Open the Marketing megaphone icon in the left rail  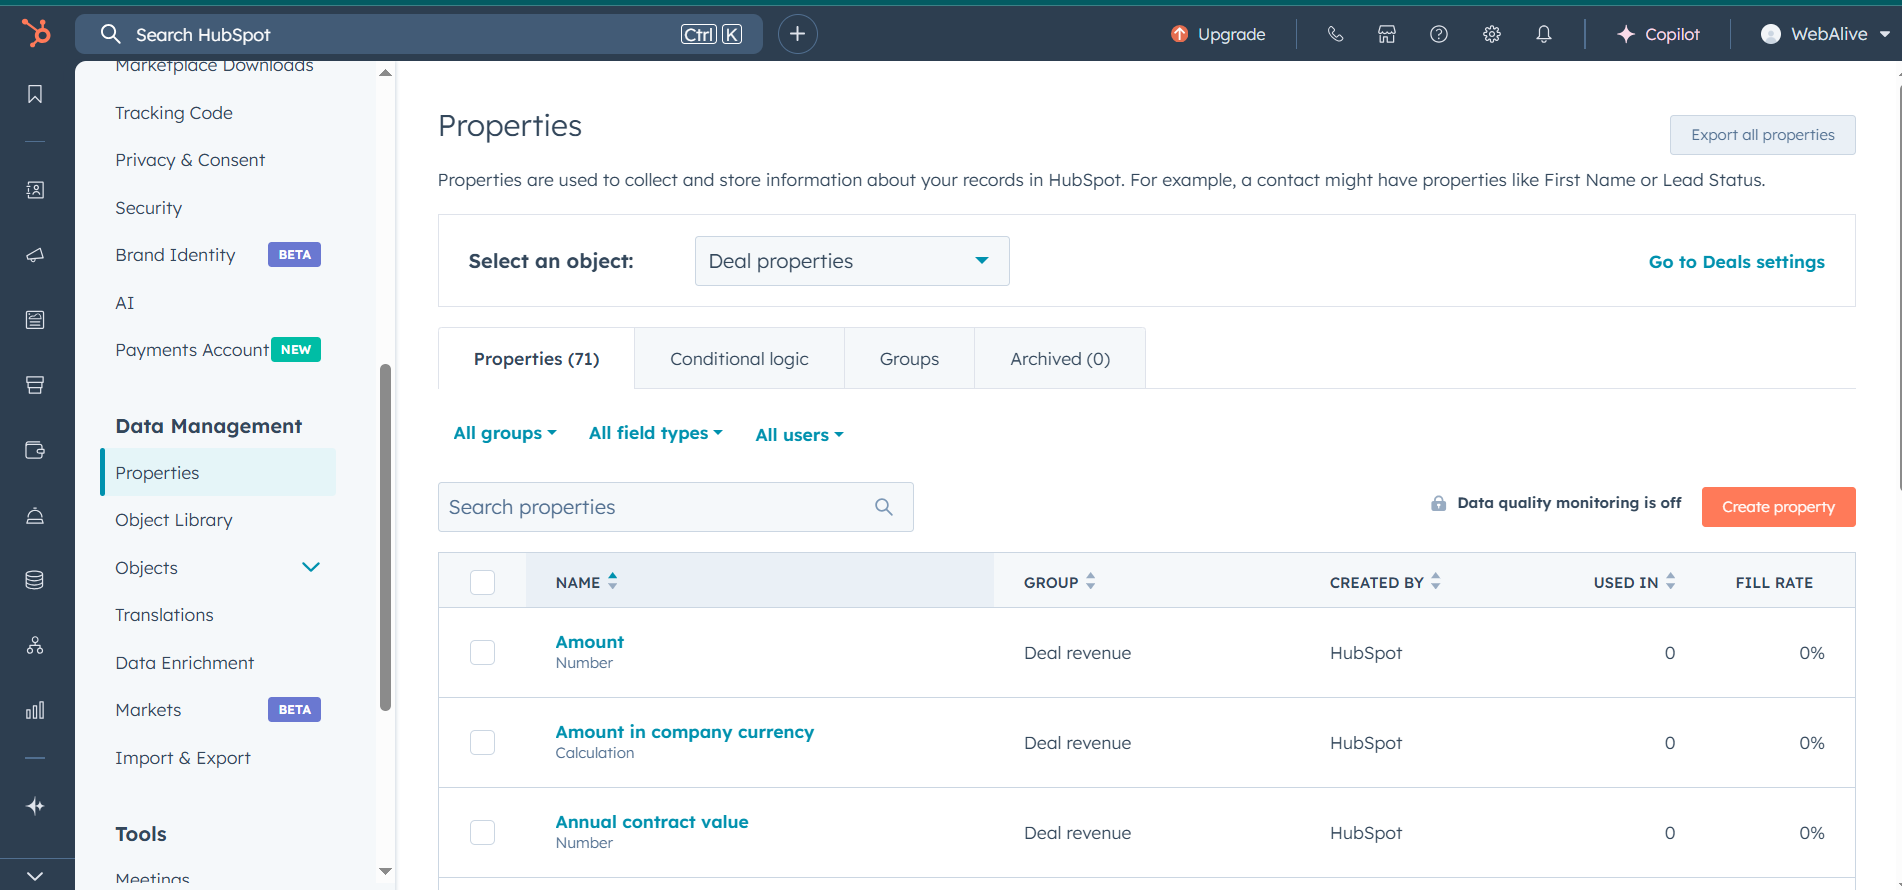click(35, 255)
